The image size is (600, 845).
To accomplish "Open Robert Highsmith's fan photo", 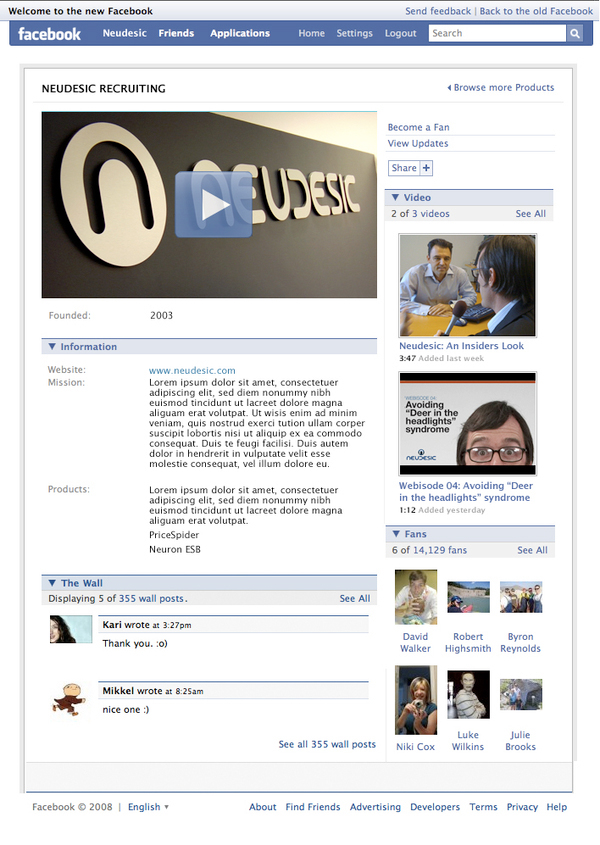I will tap(468, 597).
